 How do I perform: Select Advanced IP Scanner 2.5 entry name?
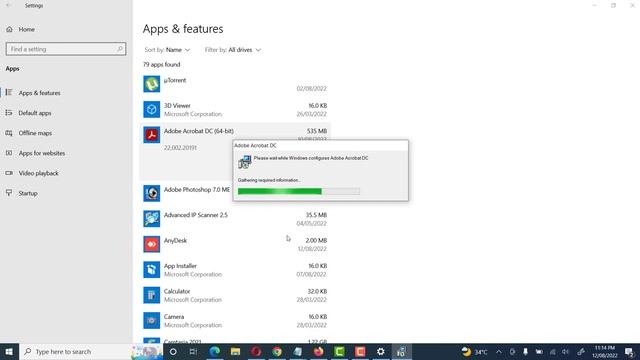click(196, 215)
